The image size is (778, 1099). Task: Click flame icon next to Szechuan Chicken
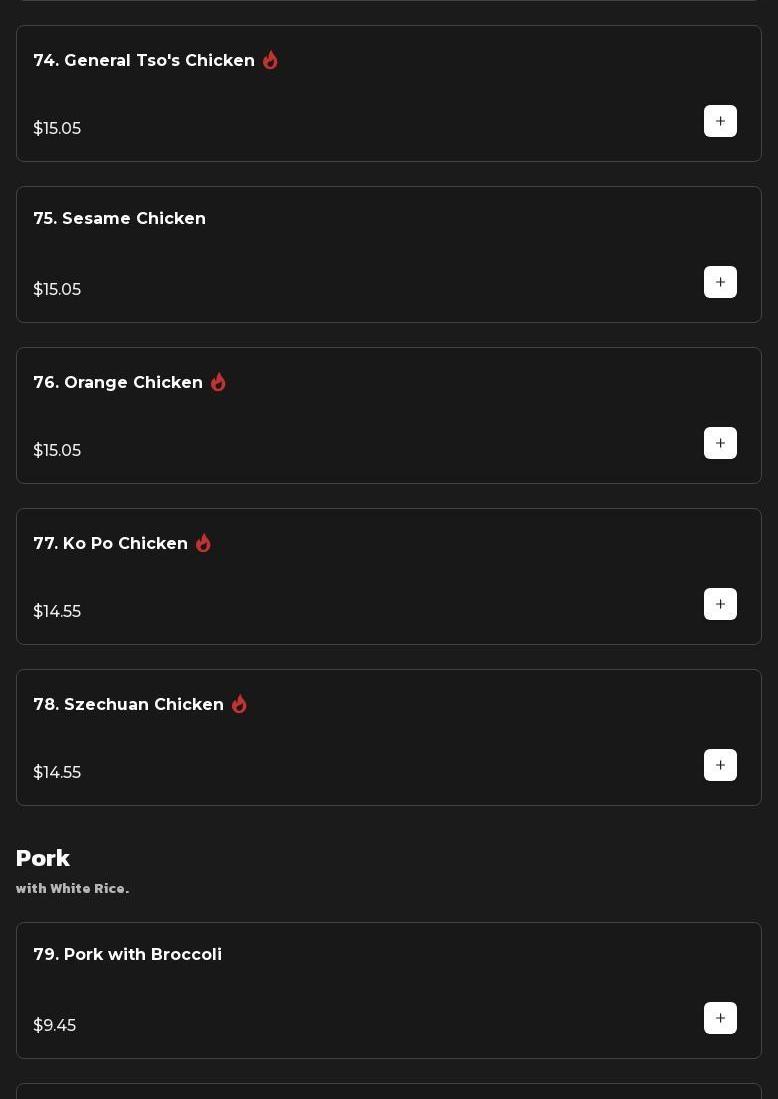click(239, 704)
